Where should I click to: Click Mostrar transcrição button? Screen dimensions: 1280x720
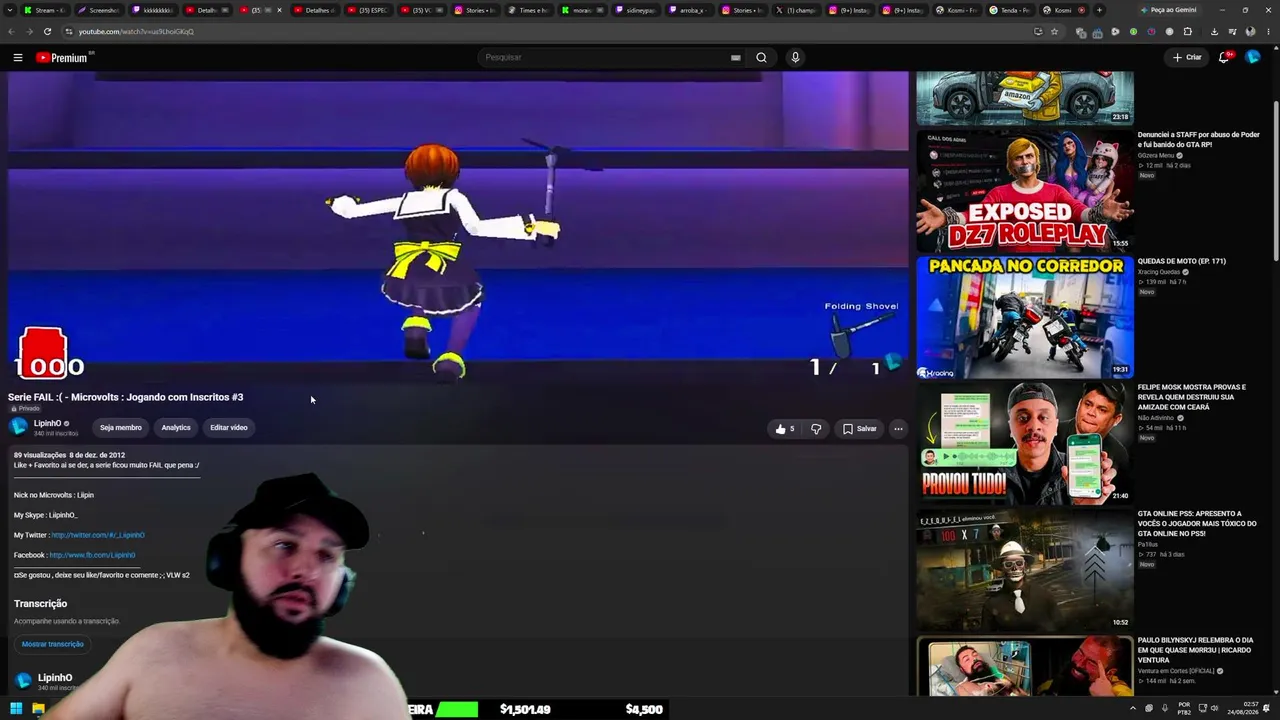[x=53, y=644]
